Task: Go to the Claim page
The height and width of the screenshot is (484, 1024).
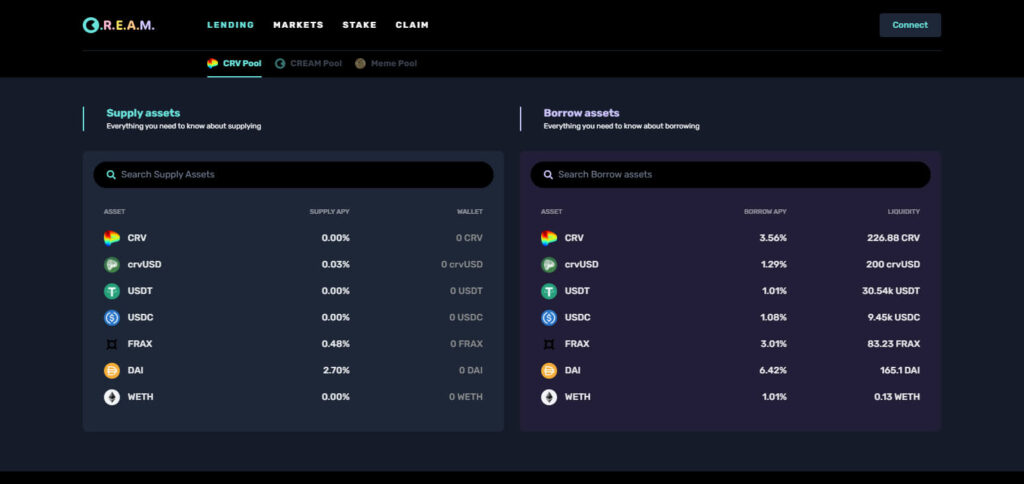Action: coord(412,25)
